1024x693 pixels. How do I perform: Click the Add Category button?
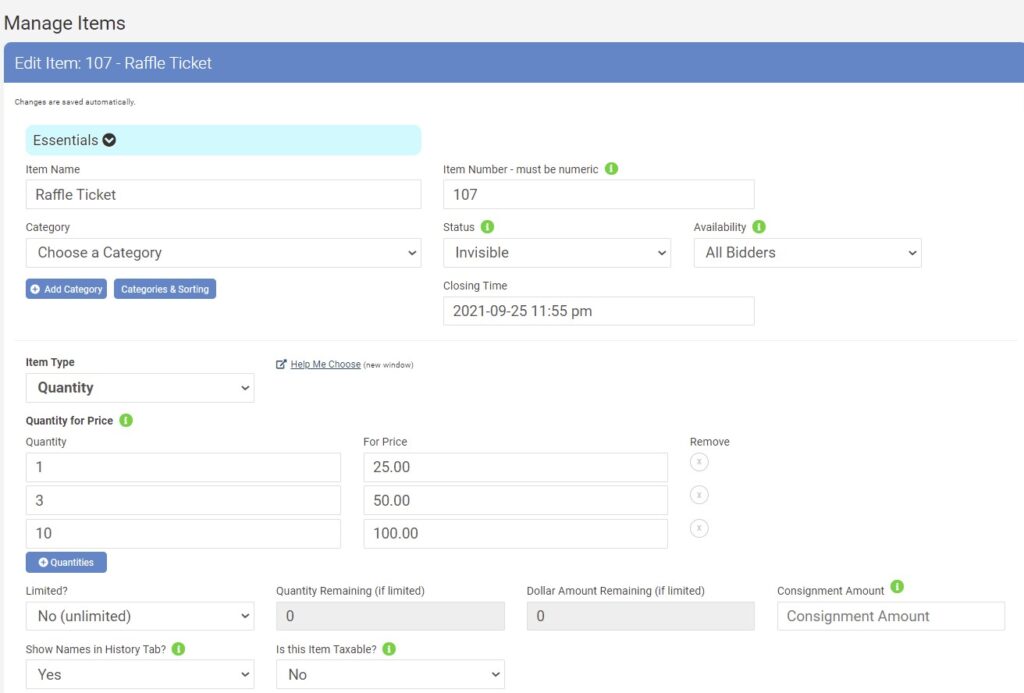(66, 289)
